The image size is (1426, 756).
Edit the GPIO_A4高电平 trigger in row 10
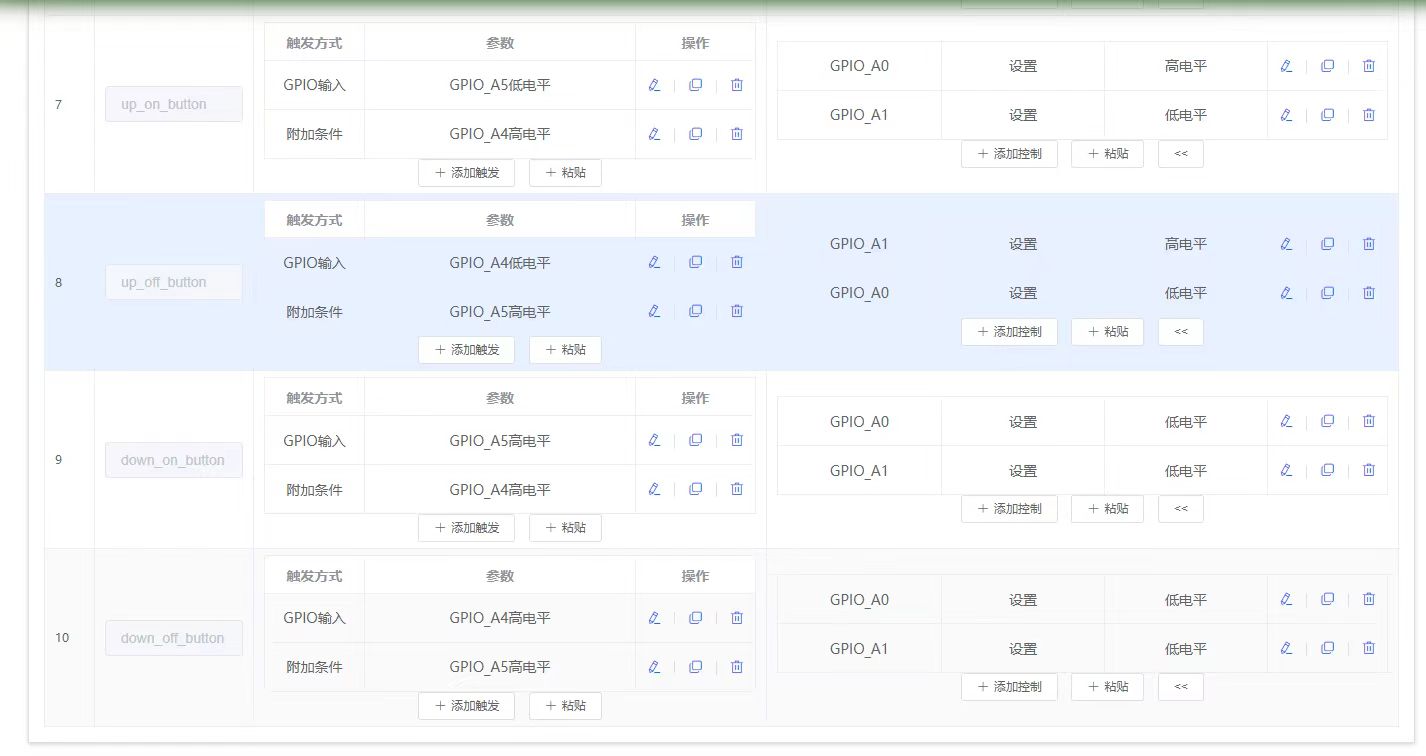click(x=654, y=618)
